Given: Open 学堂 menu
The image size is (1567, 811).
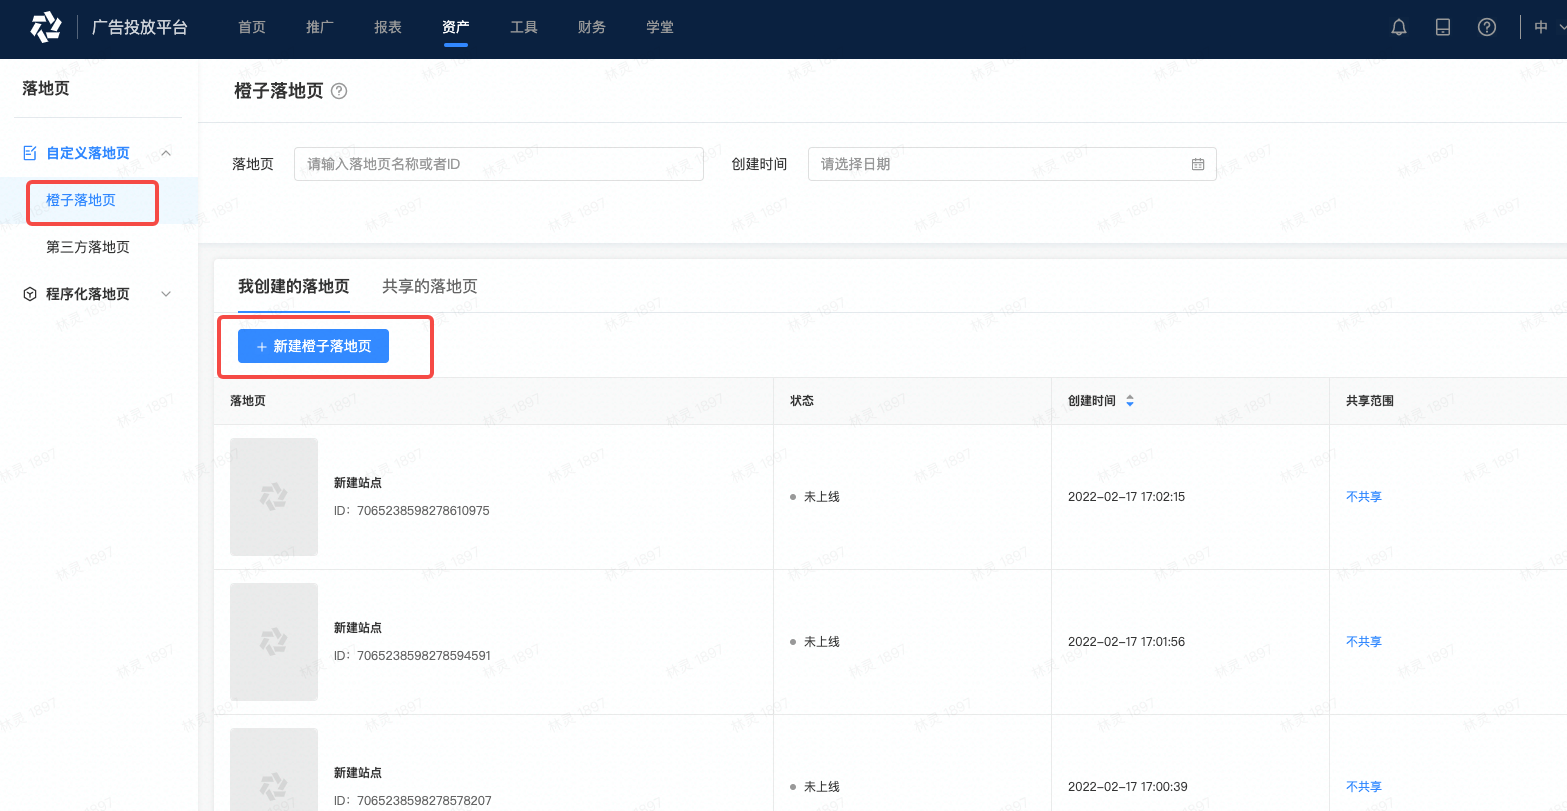Looking at the screenshot, I should point(660,28).
